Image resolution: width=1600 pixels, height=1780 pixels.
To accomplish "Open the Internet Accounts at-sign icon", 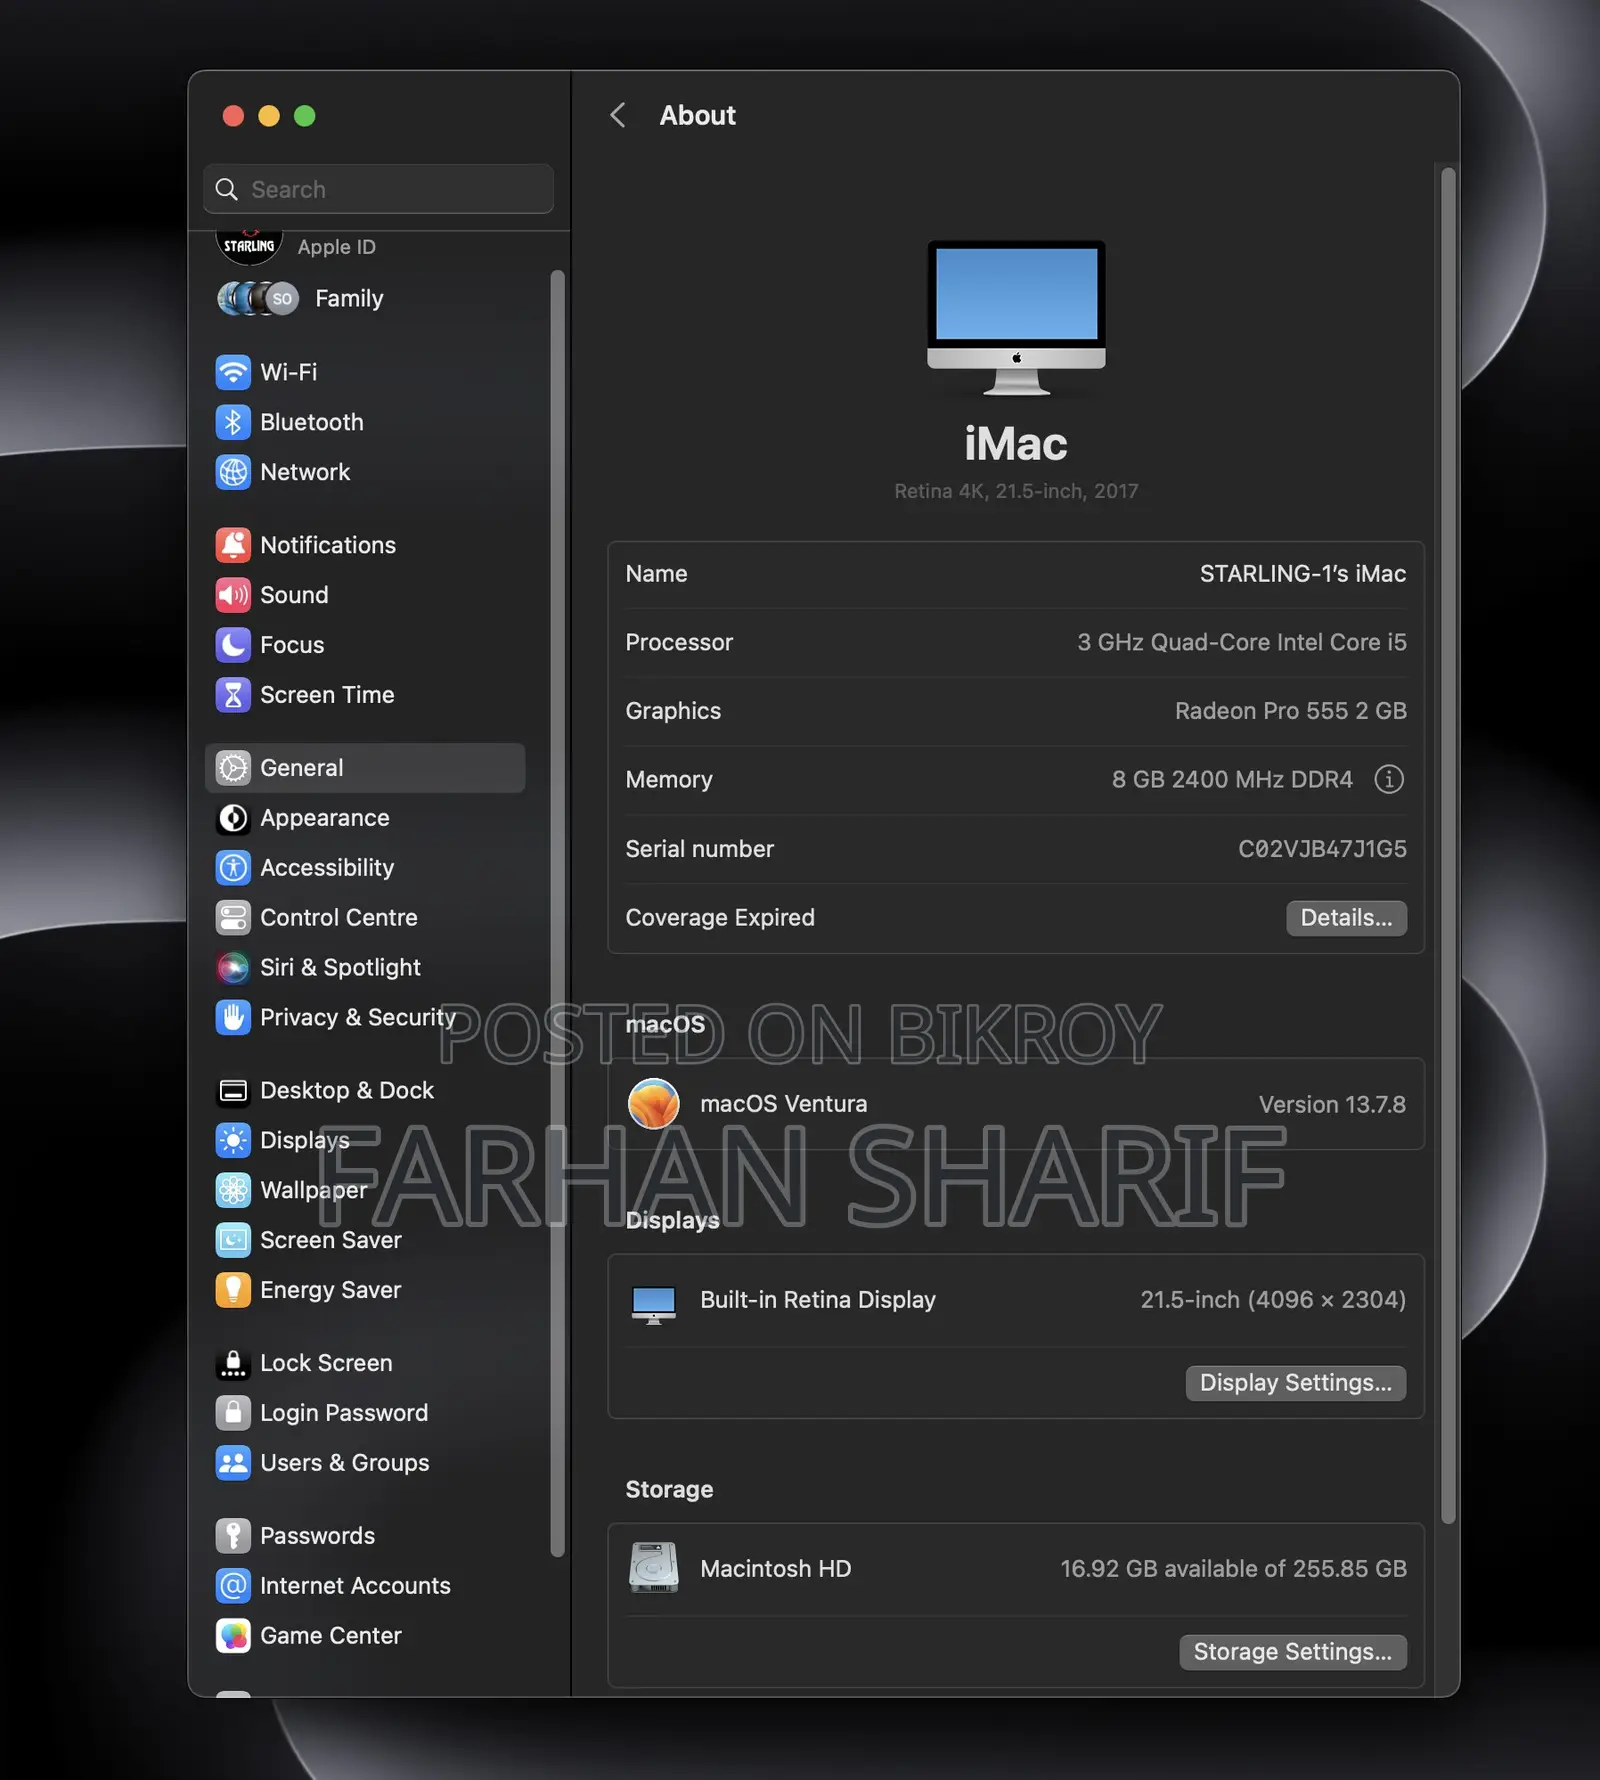I will click(x=233, y=1587).
